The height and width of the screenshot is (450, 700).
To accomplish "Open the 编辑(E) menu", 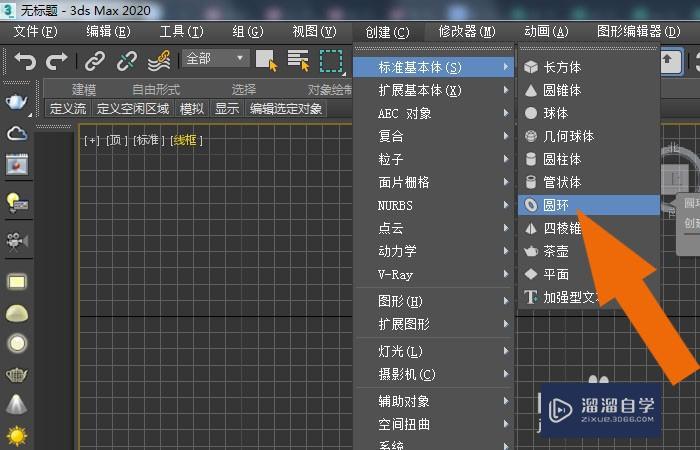I will (108, 32).
